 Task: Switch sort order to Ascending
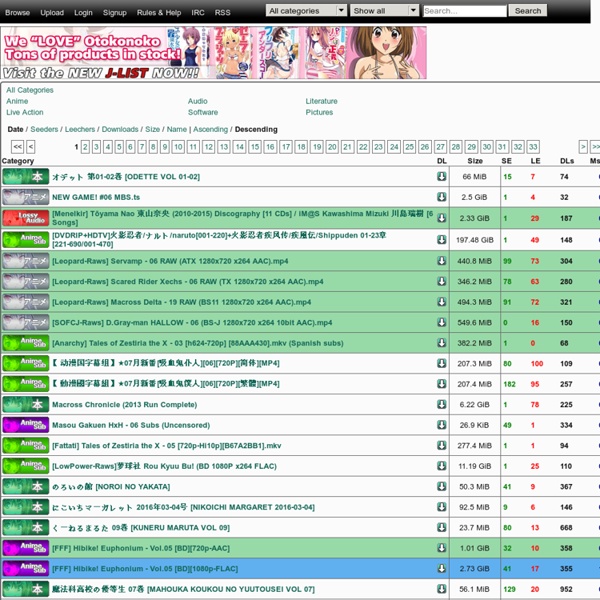(210, 129)
